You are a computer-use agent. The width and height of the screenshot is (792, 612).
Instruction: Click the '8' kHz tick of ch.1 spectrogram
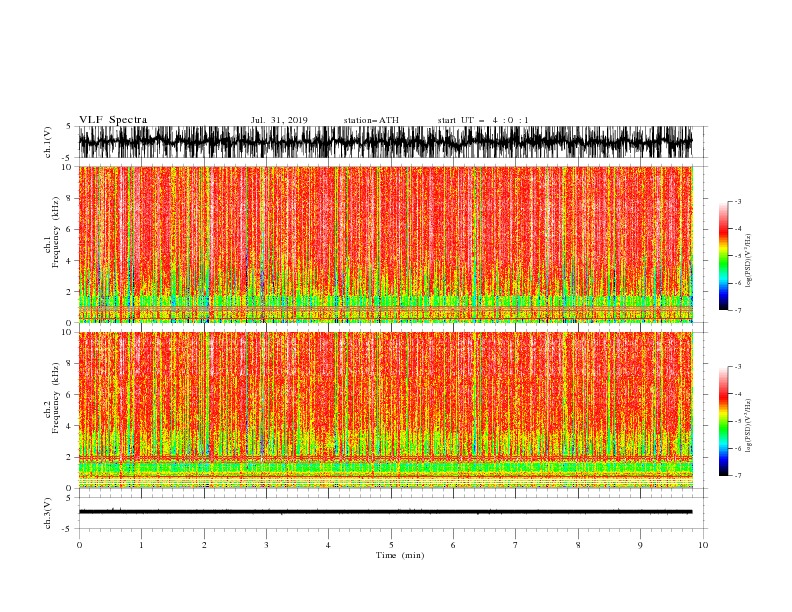[69, 198]
